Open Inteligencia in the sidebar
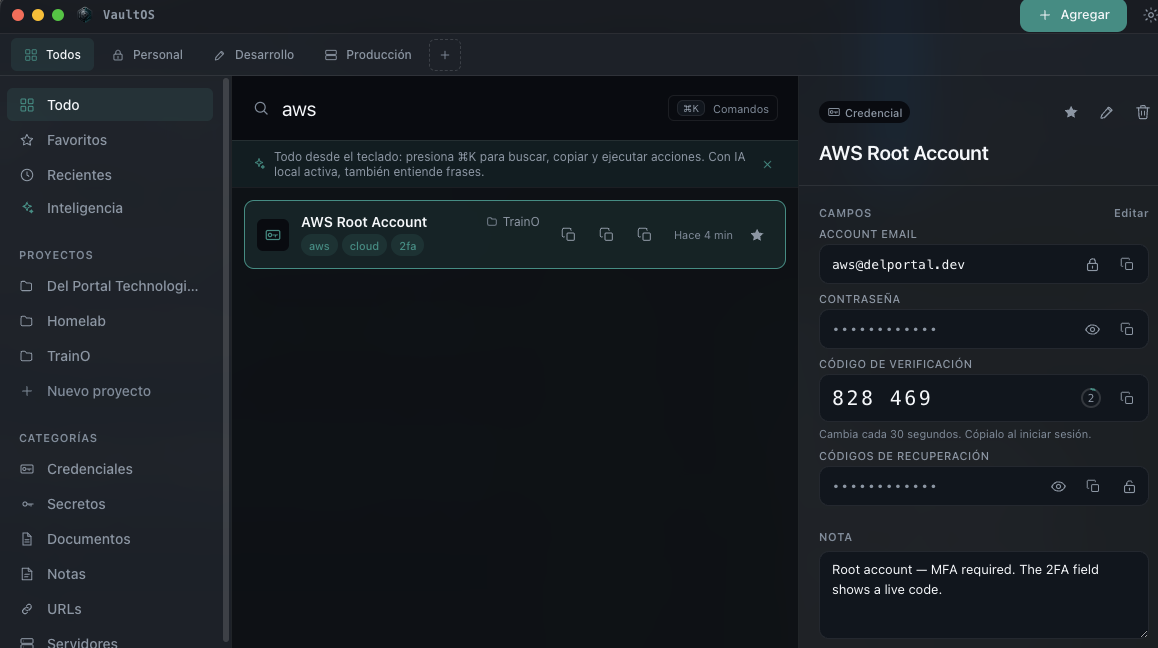The width and height of the screenshot is (1158, 648). (110, 208)
